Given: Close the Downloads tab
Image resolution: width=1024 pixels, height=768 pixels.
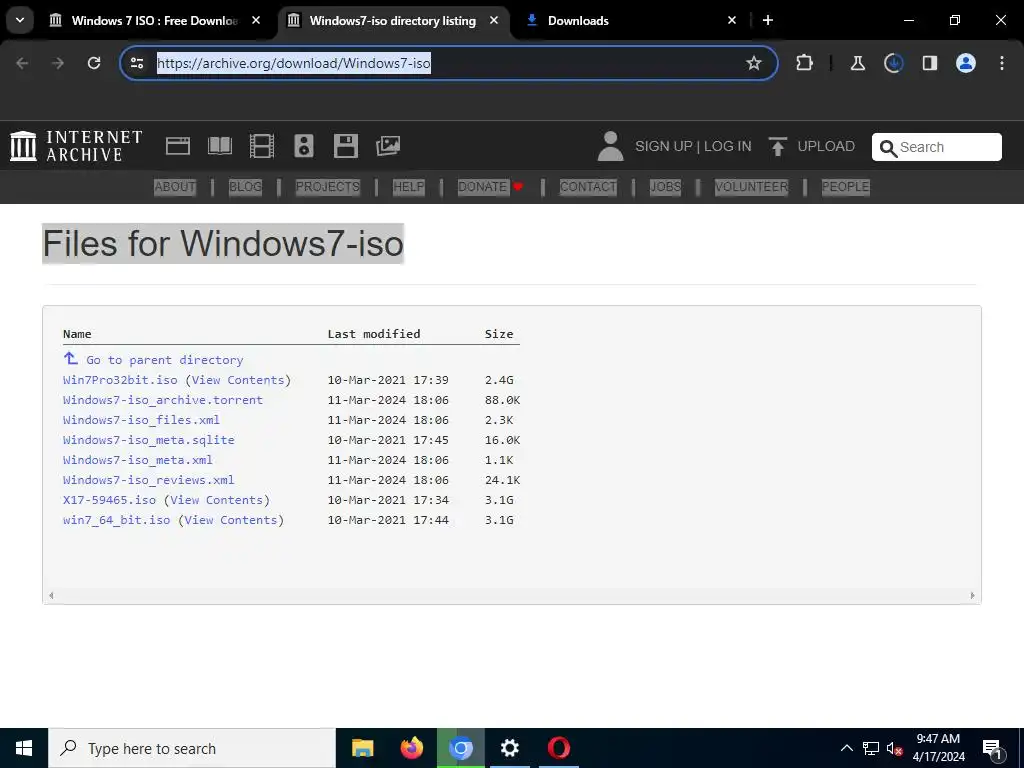Looking at the screenshot, I should click(x=732, y=20).
